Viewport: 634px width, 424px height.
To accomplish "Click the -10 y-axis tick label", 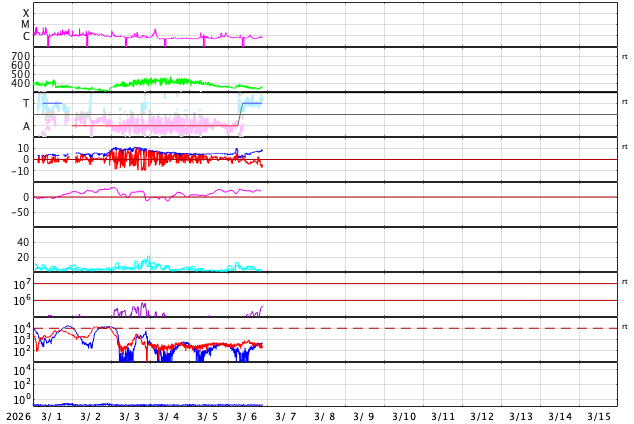I will click(x=20, y=171).
